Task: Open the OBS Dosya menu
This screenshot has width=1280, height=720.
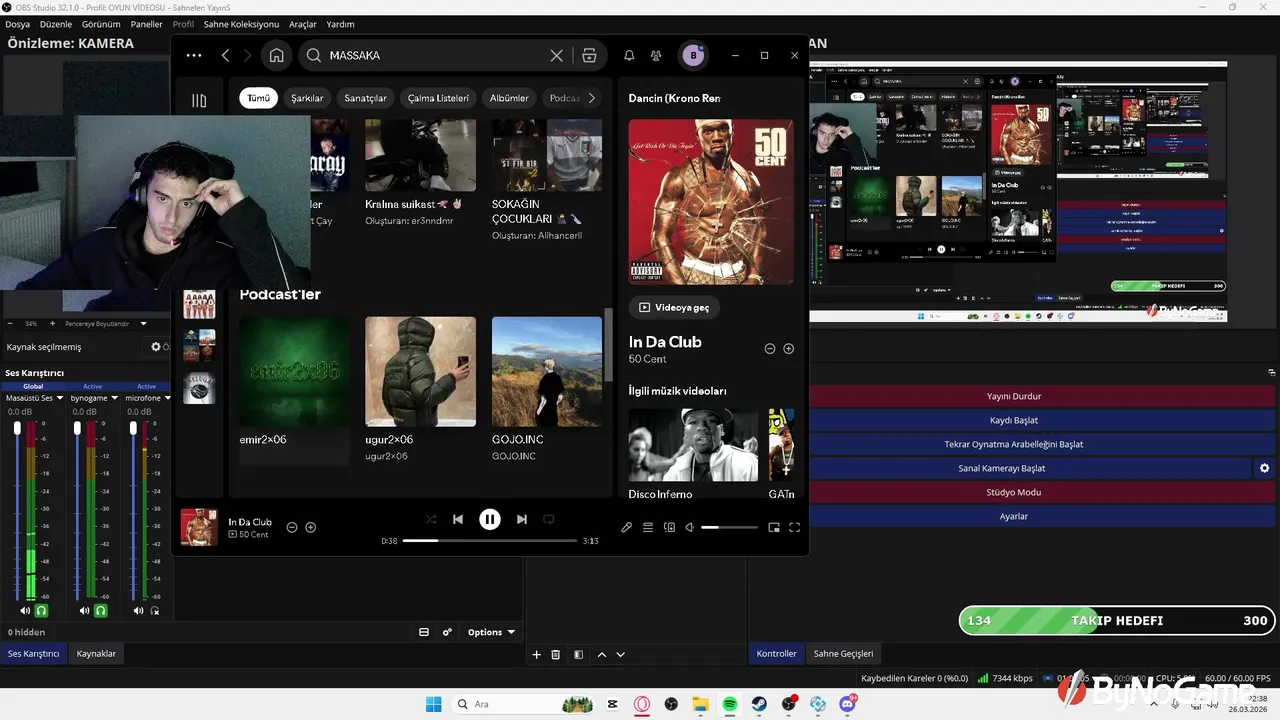Action: 17,24
